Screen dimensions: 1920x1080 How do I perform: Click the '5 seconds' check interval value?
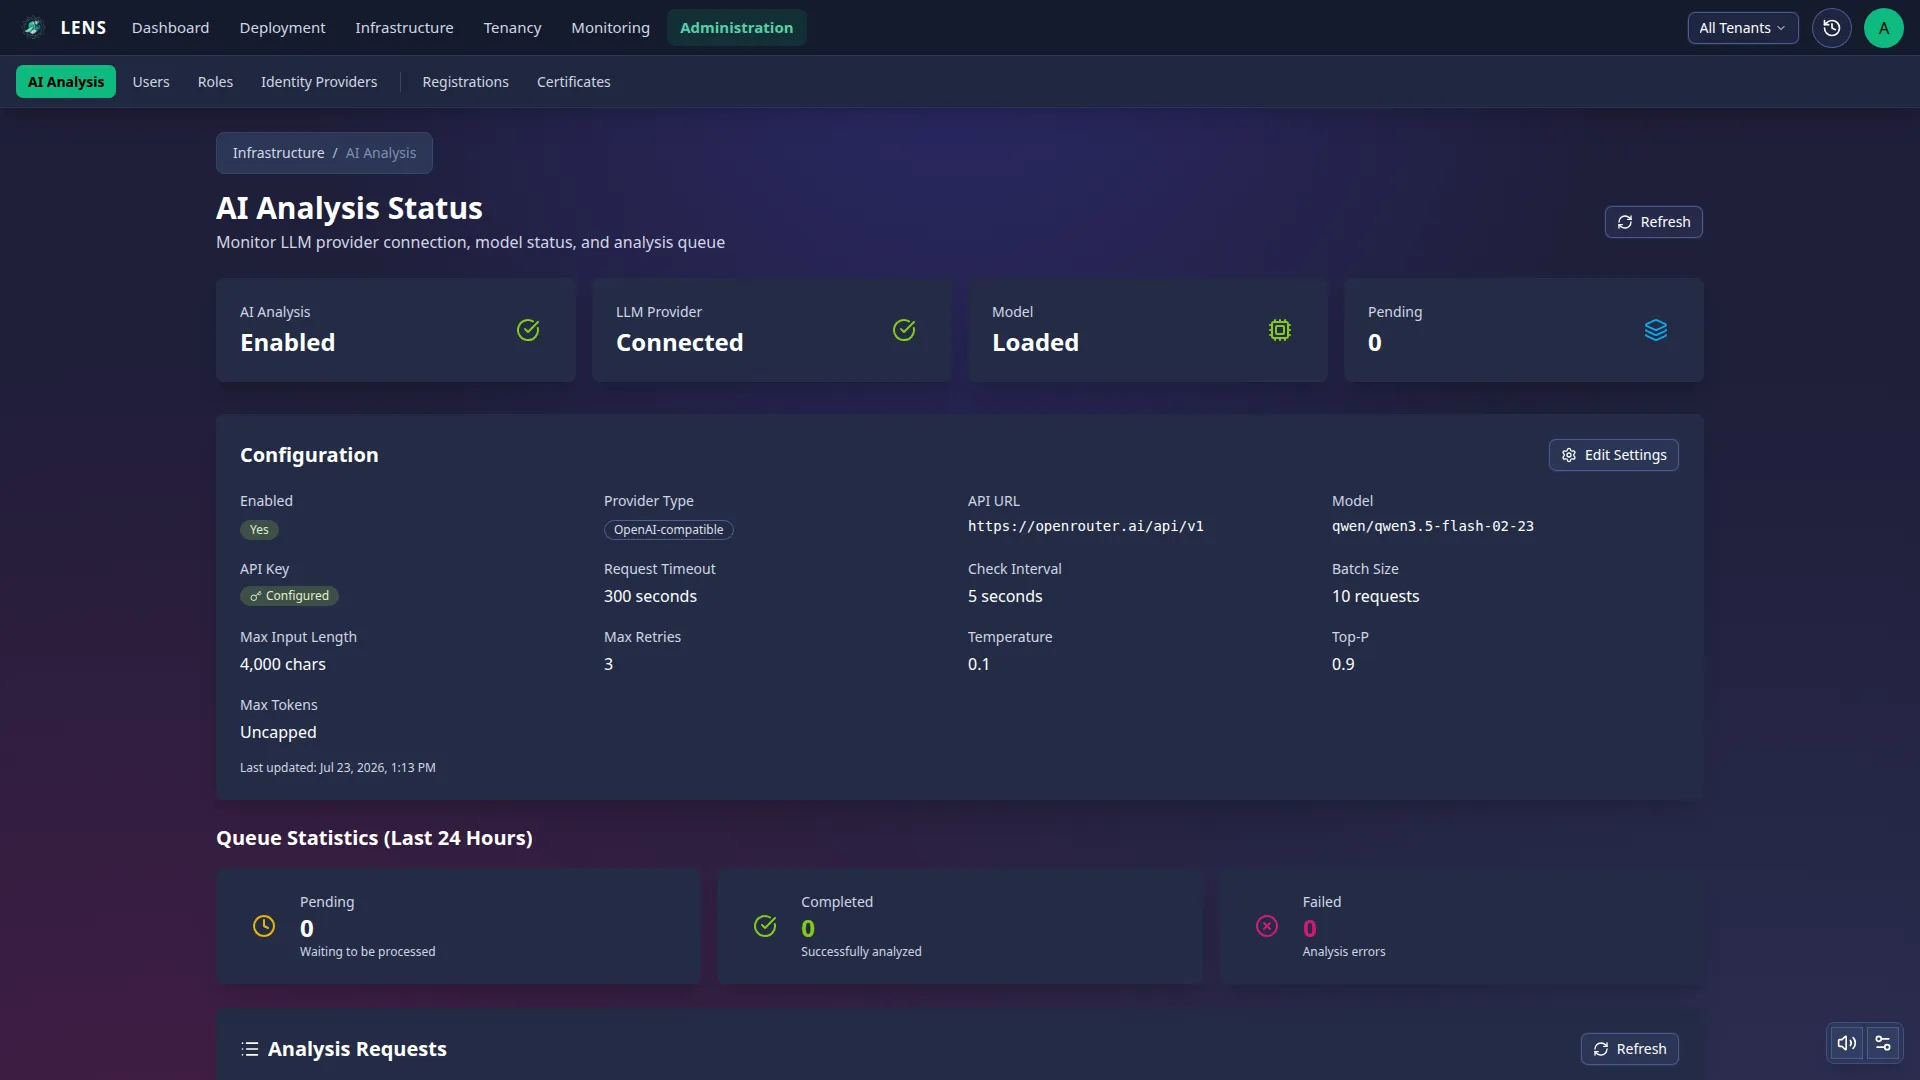1005,596
